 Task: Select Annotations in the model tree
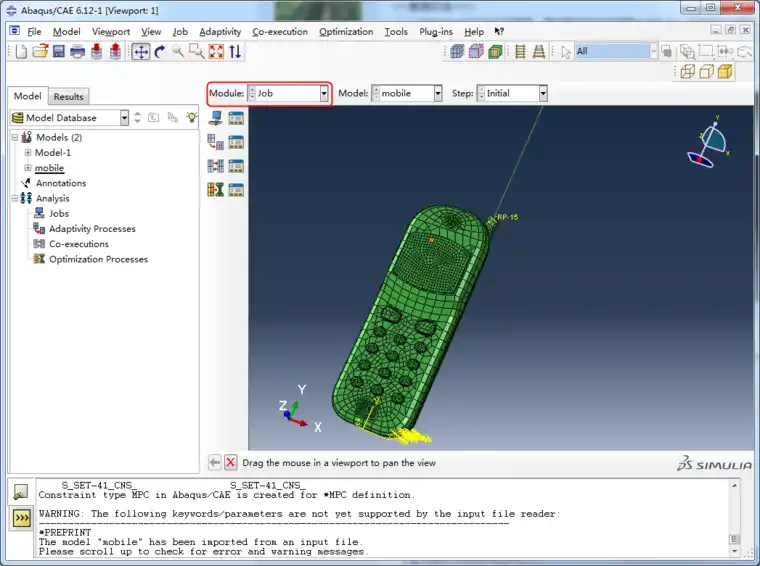pyautogui.click(x=61, y=183)
